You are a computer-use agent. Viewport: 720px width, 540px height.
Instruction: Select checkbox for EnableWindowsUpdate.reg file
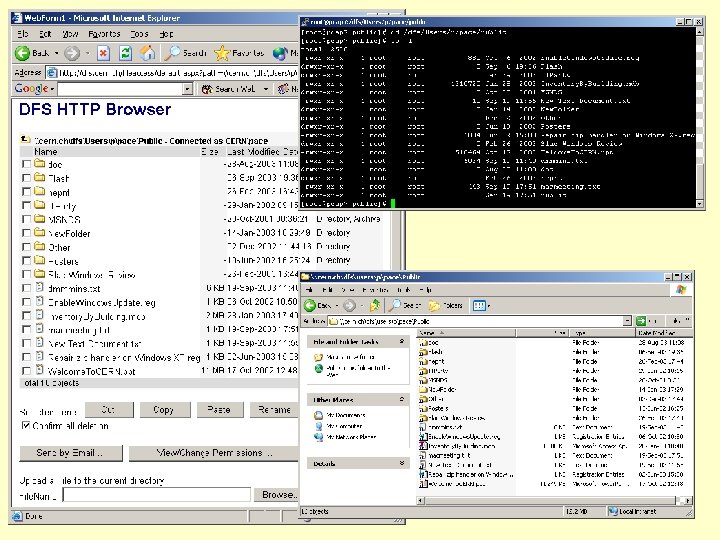coord(26,302)
